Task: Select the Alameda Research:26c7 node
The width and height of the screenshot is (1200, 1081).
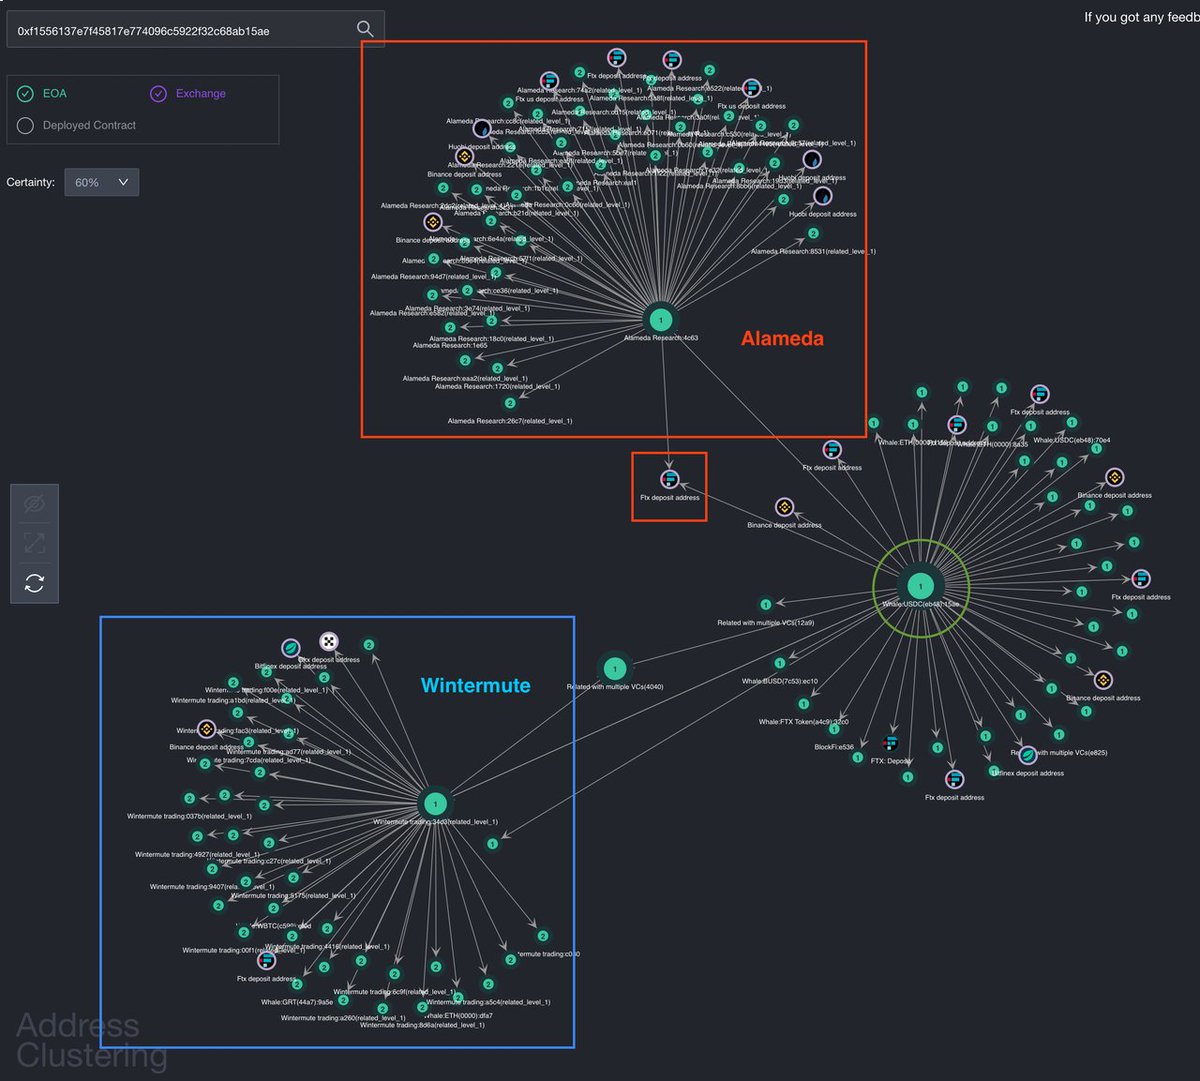Action: 510,403
